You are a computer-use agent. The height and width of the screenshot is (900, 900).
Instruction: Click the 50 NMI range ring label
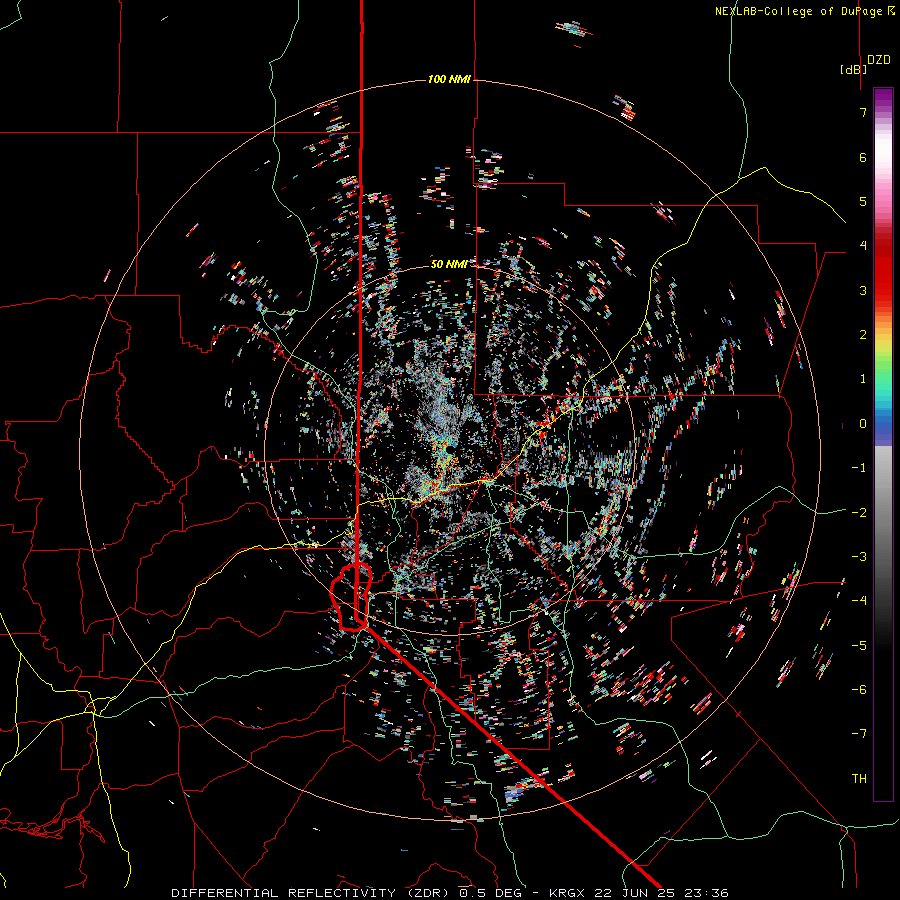[x=448, y=264]
